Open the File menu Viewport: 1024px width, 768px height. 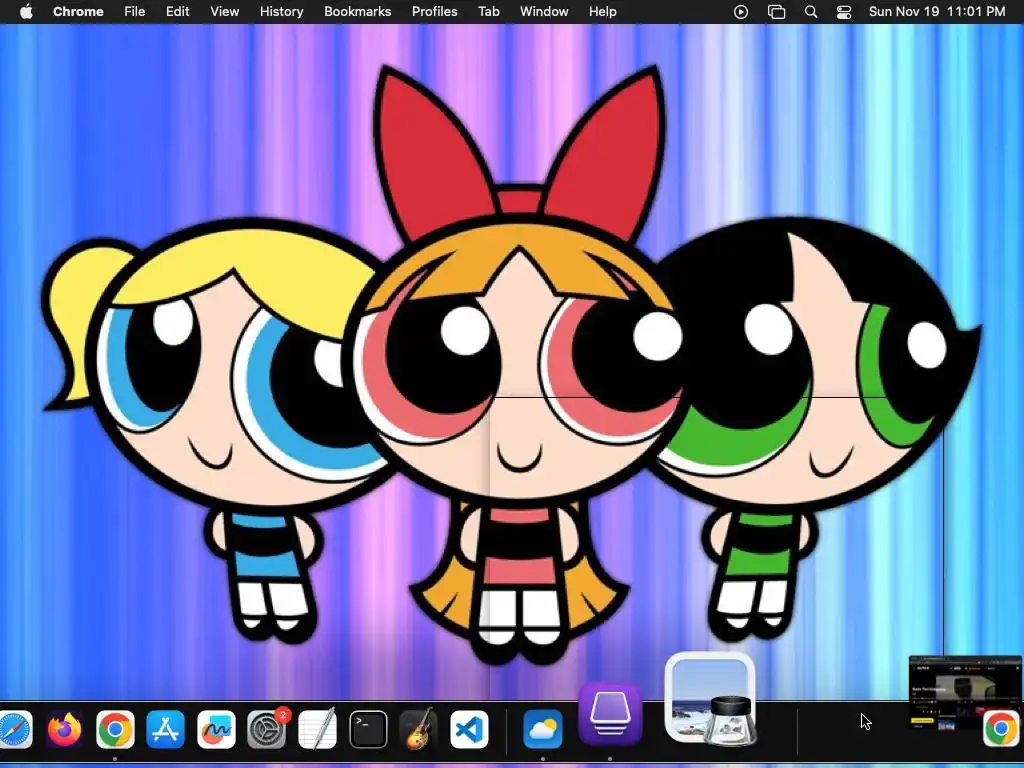click(x=135, y=12)
